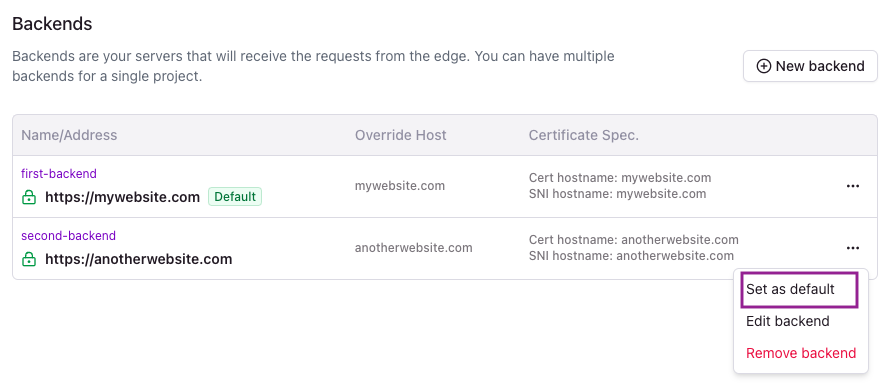The image size is (892, 383).
Task: Click the Backends heading
Action: point(52,24)
